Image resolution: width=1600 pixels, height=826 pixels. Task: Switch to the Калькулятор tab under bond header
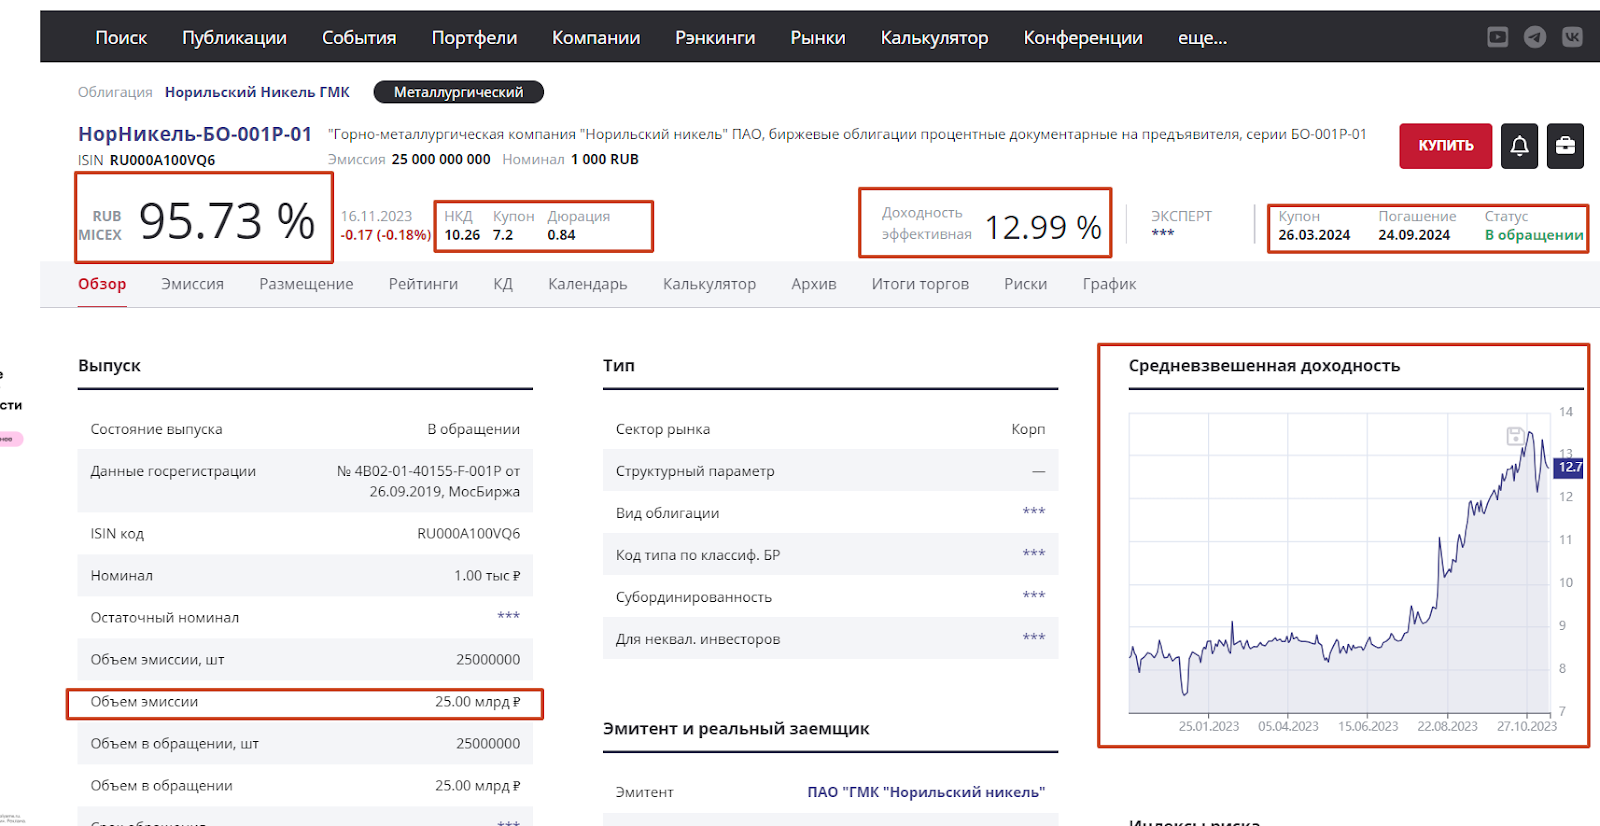click(x=709, y=284)
